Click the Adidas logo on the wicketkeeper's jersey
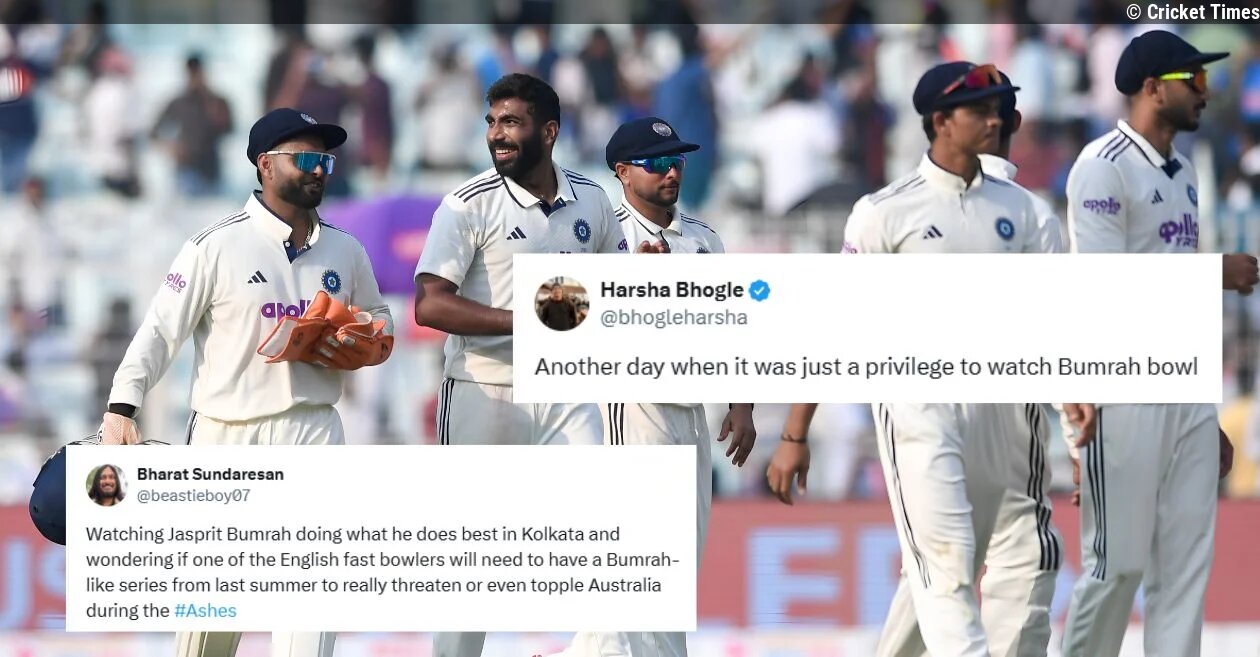 258,277
